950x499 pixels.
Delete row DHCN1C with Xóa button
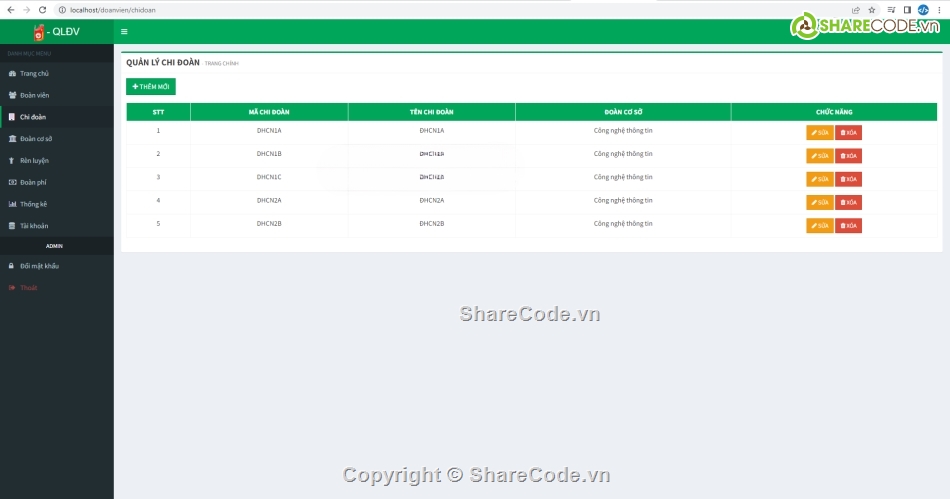tap(848, 179)
